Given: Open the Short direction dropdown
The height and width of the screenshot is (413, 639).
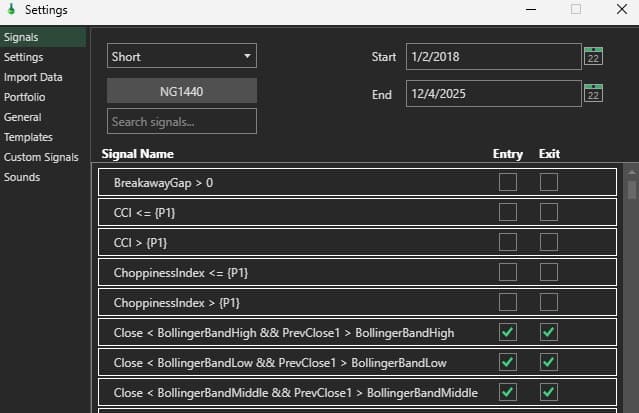Looking at the screenshot, I should (x=182, y=56).
